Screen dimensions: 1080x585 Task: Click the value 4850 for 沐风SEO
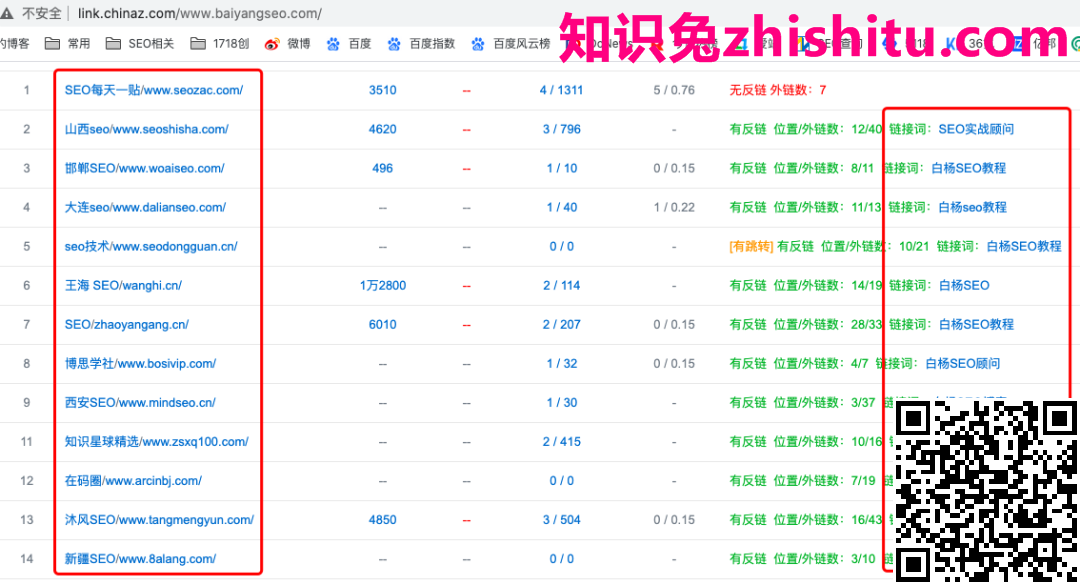point(382,520)
